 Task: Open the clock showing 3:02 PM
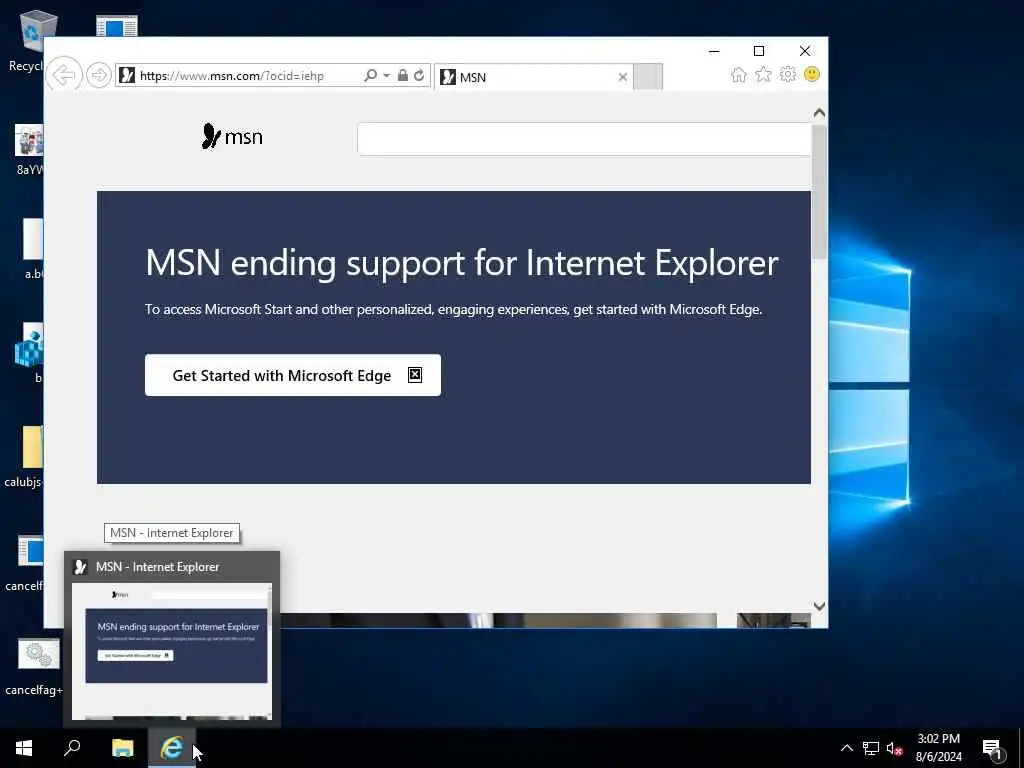pyautogui.click(x=938, y=748)
